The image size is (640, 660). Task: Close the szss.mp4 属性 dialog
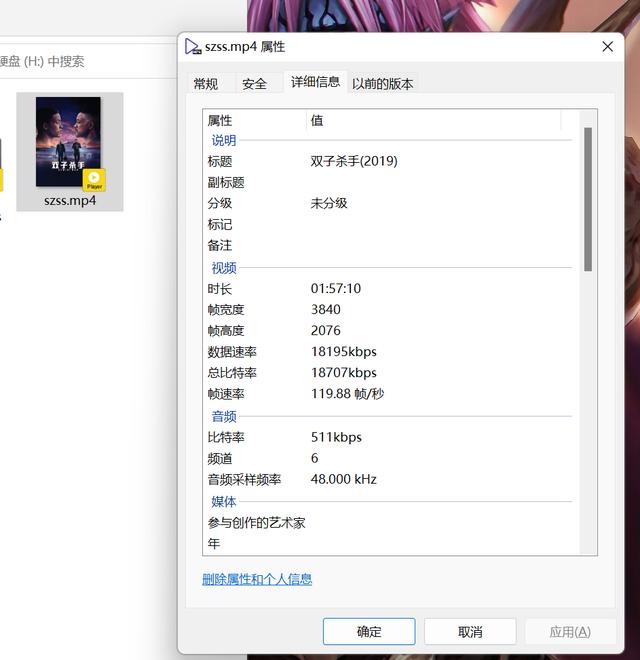pyautogui.click(x=608, y=46)
